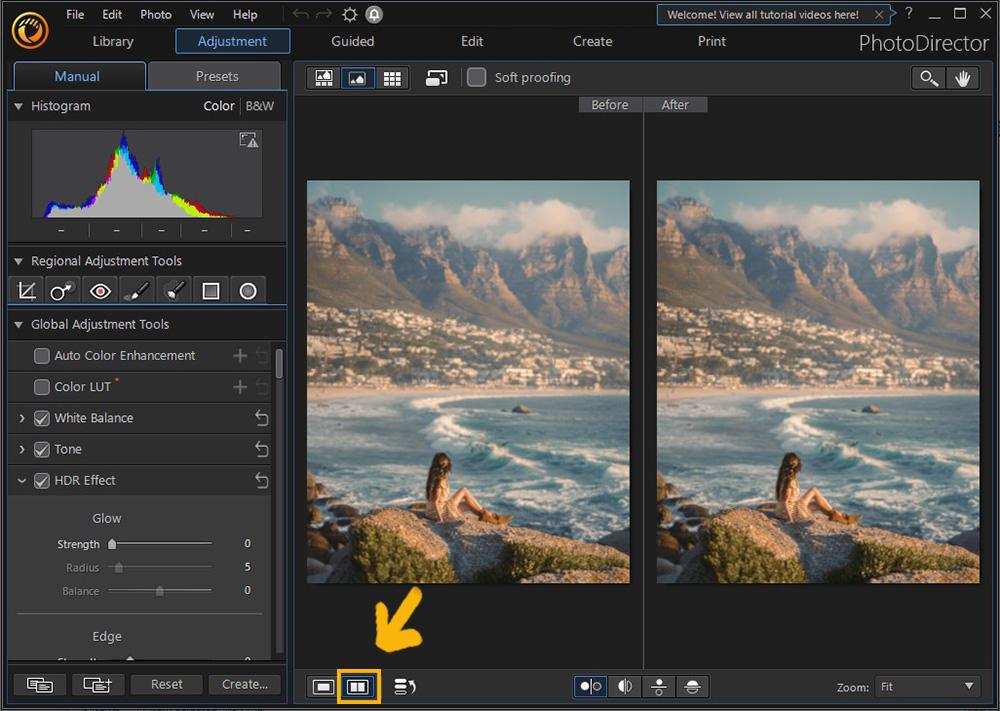1000x711 pixels.
Task: Select the Crop and Rotate tool
Action: 26,290
